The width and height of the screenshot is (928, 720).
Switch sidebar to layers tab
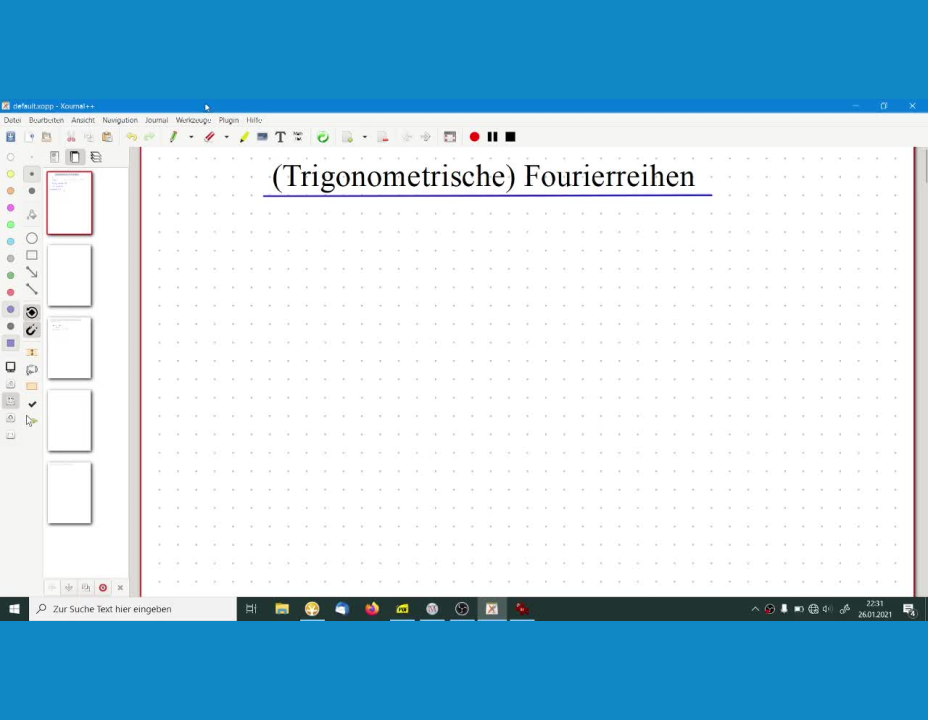tap(96, 157)
